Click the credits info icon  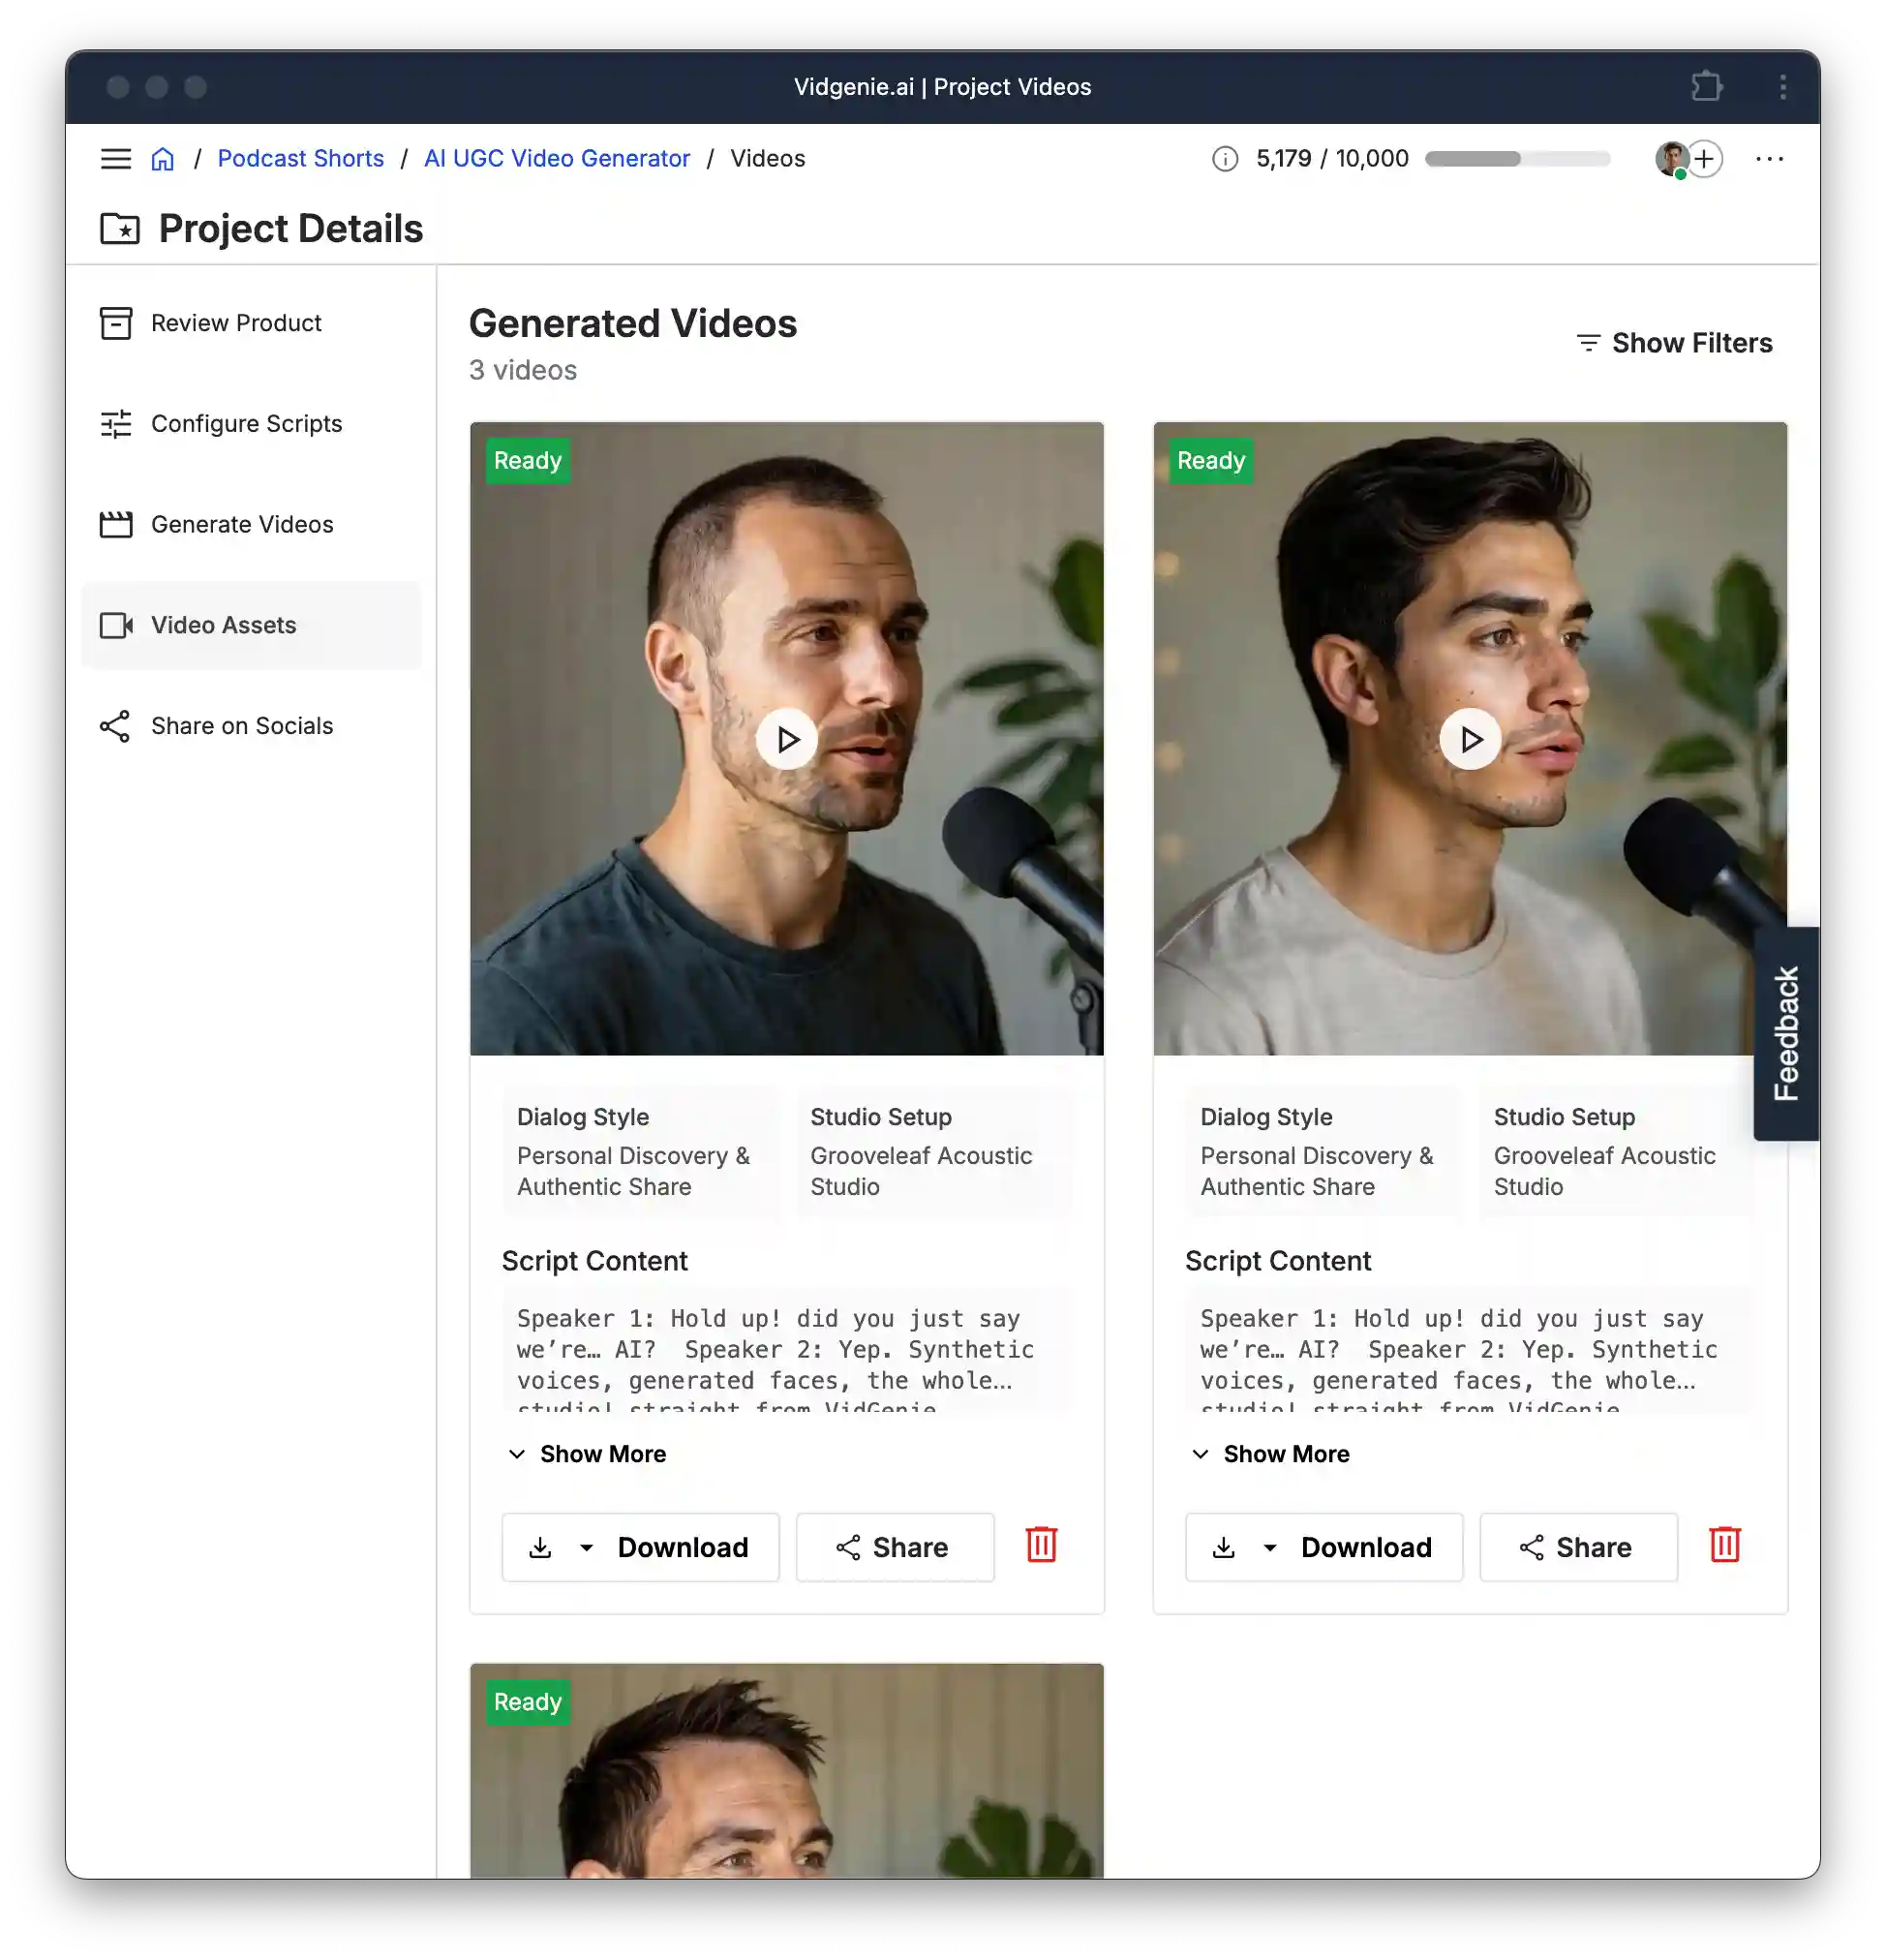(1225, 158)
